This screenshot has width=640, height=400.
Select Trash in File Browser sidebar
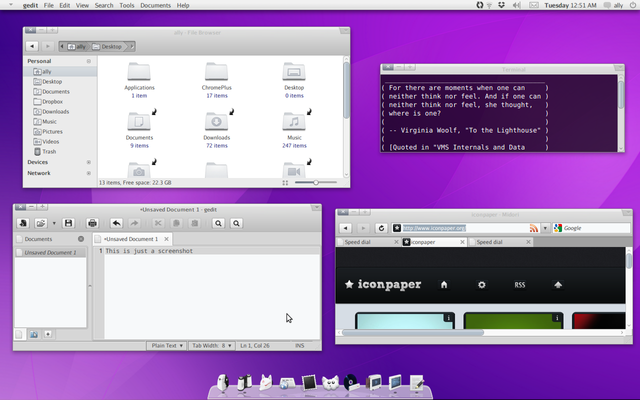click(x=45, y=151)
